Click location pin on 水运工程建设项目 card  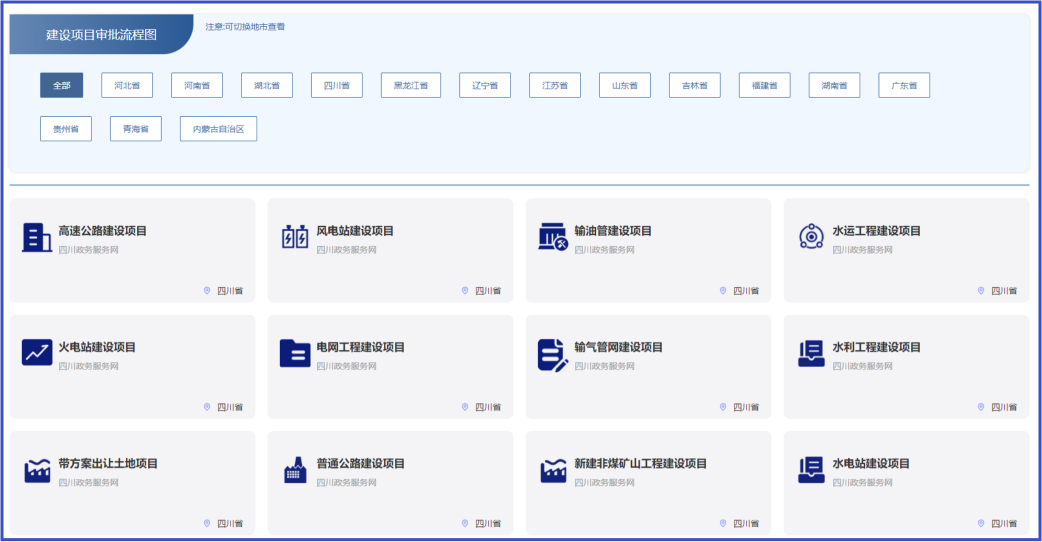[x=981, y=291]
